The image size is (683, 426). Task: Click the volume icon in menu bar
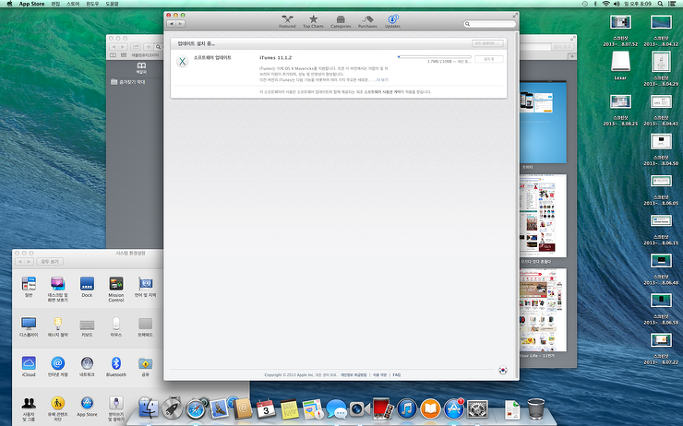coord(616,3)
